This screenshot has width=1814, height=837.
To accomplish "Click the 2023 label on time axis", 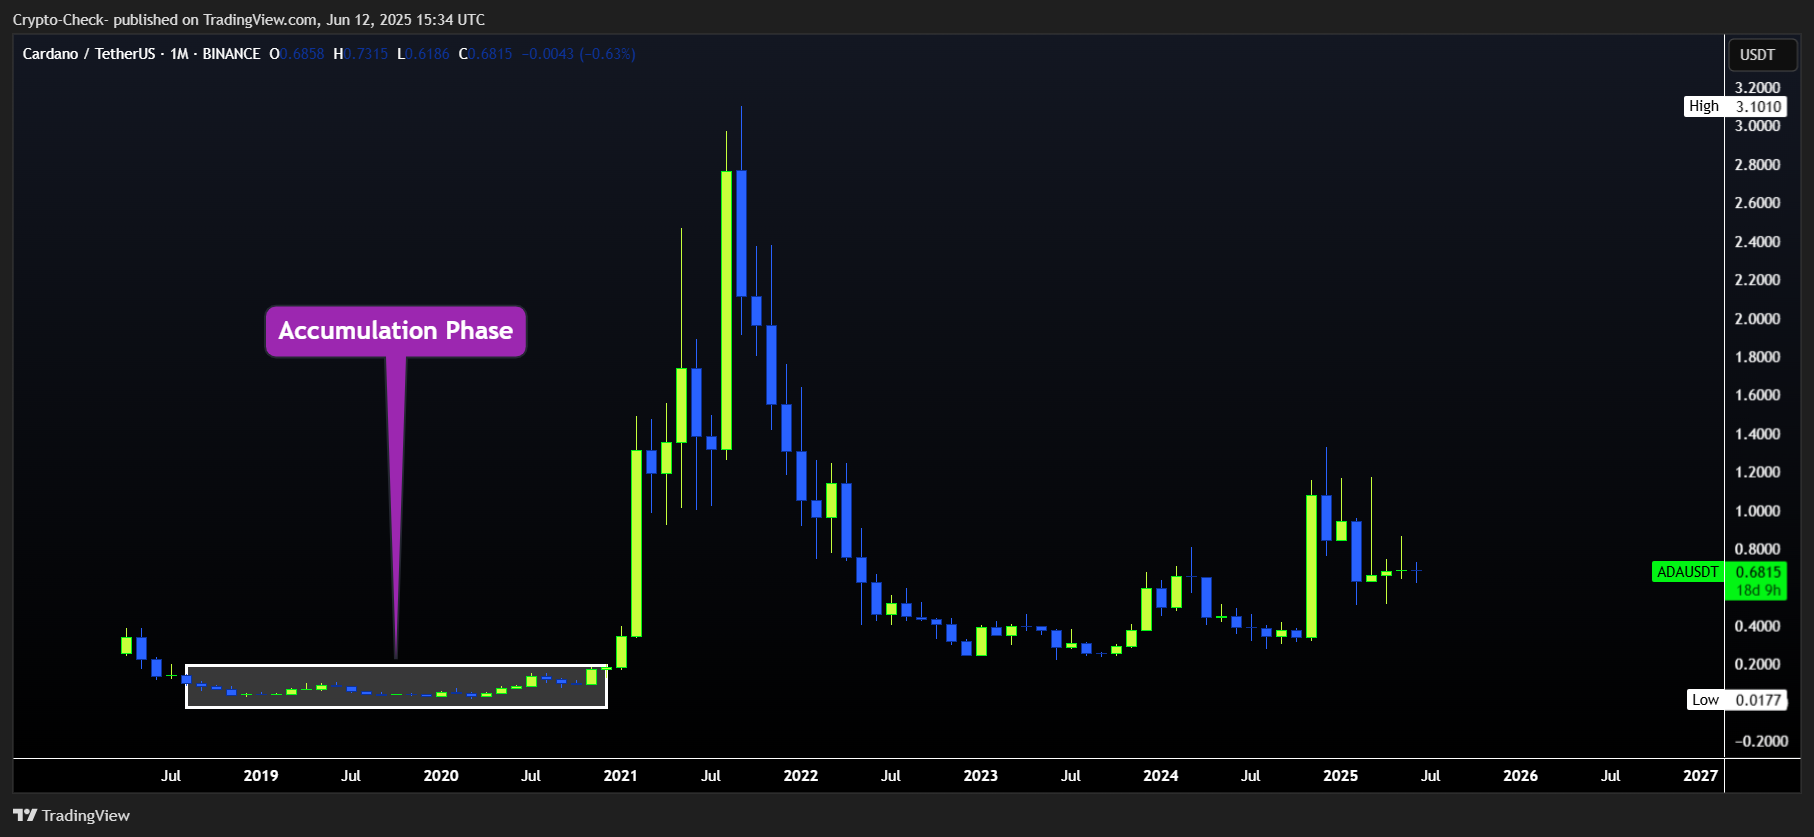I will [x=981, y=776].
